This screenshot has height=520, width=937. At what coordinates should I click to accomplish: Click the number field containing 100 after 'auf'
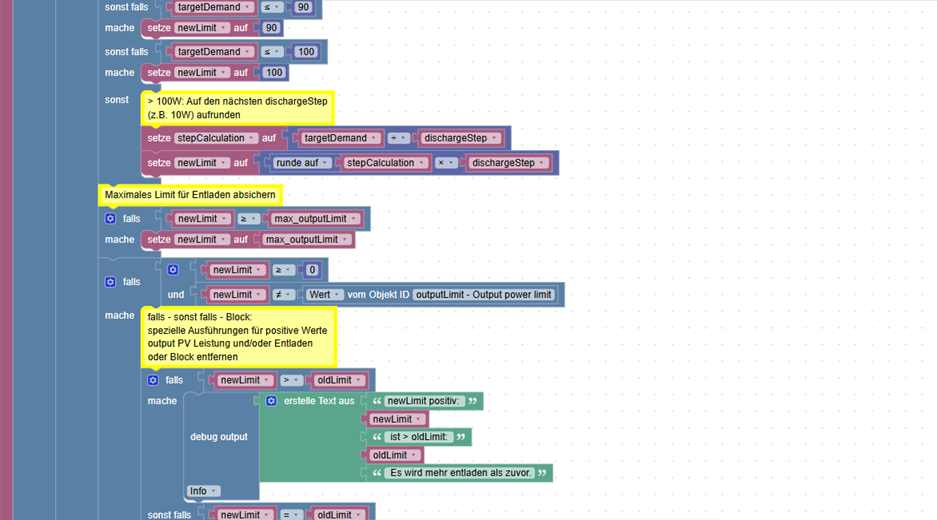click(x=274, y=72)
